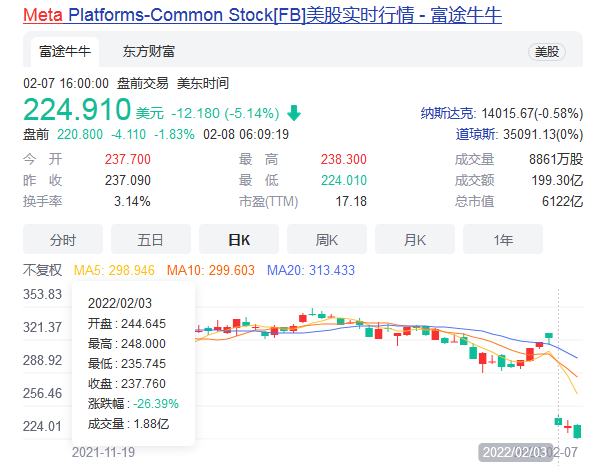Click the 昨收 value 237.090

(128, 180)
